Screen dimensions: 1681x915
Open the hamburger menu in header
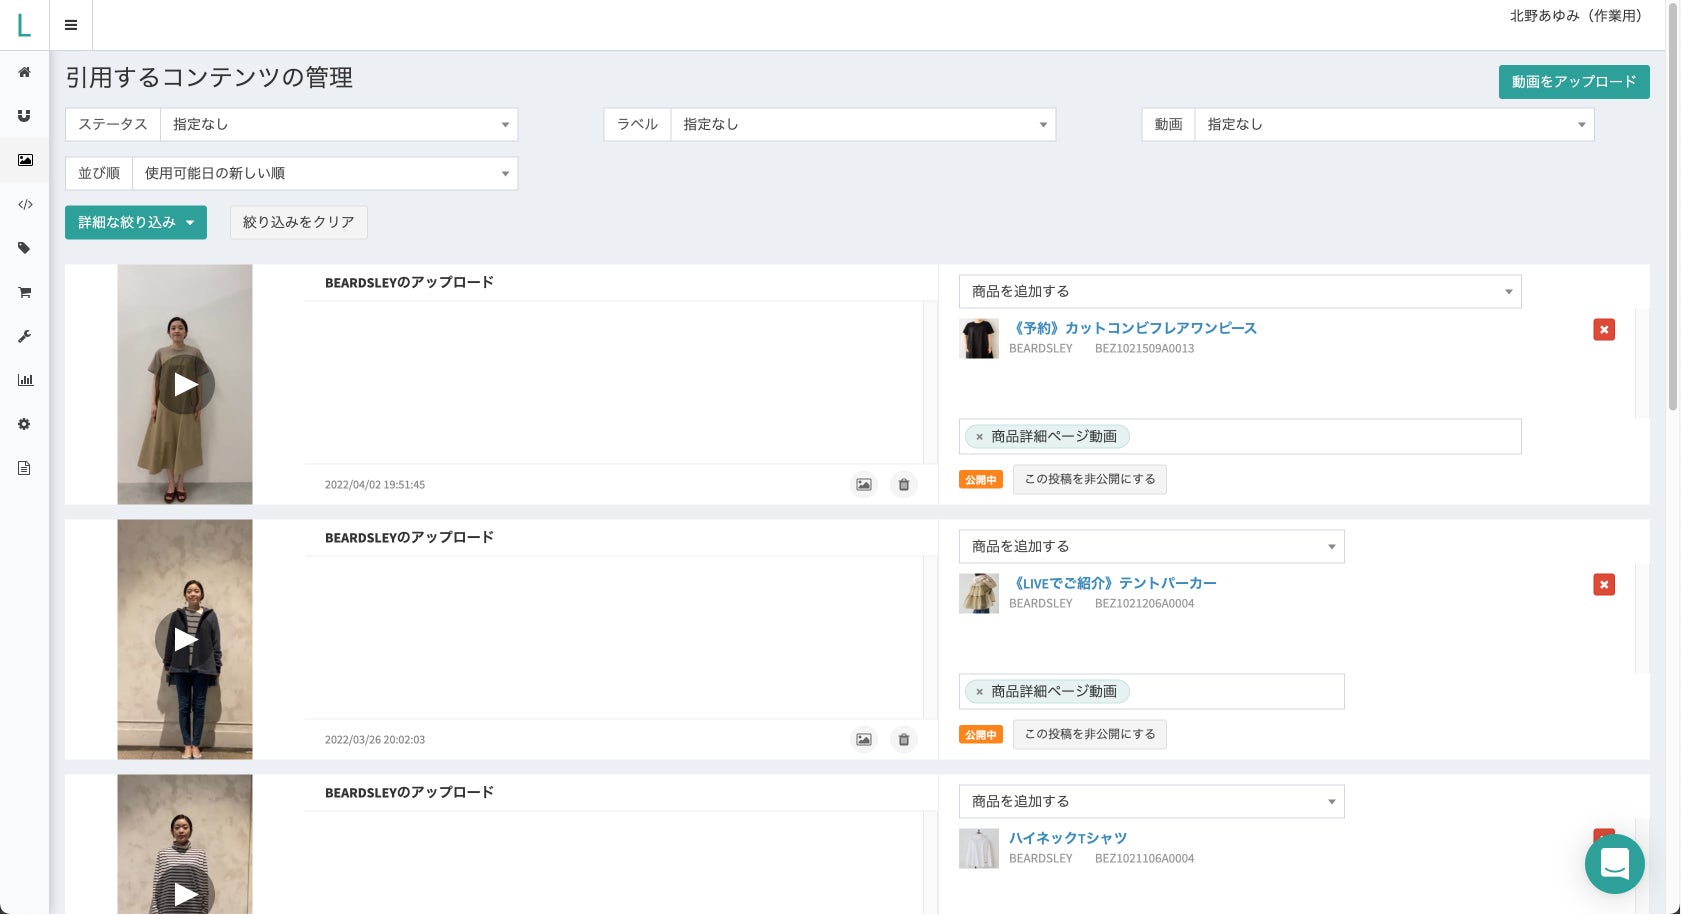71,25
